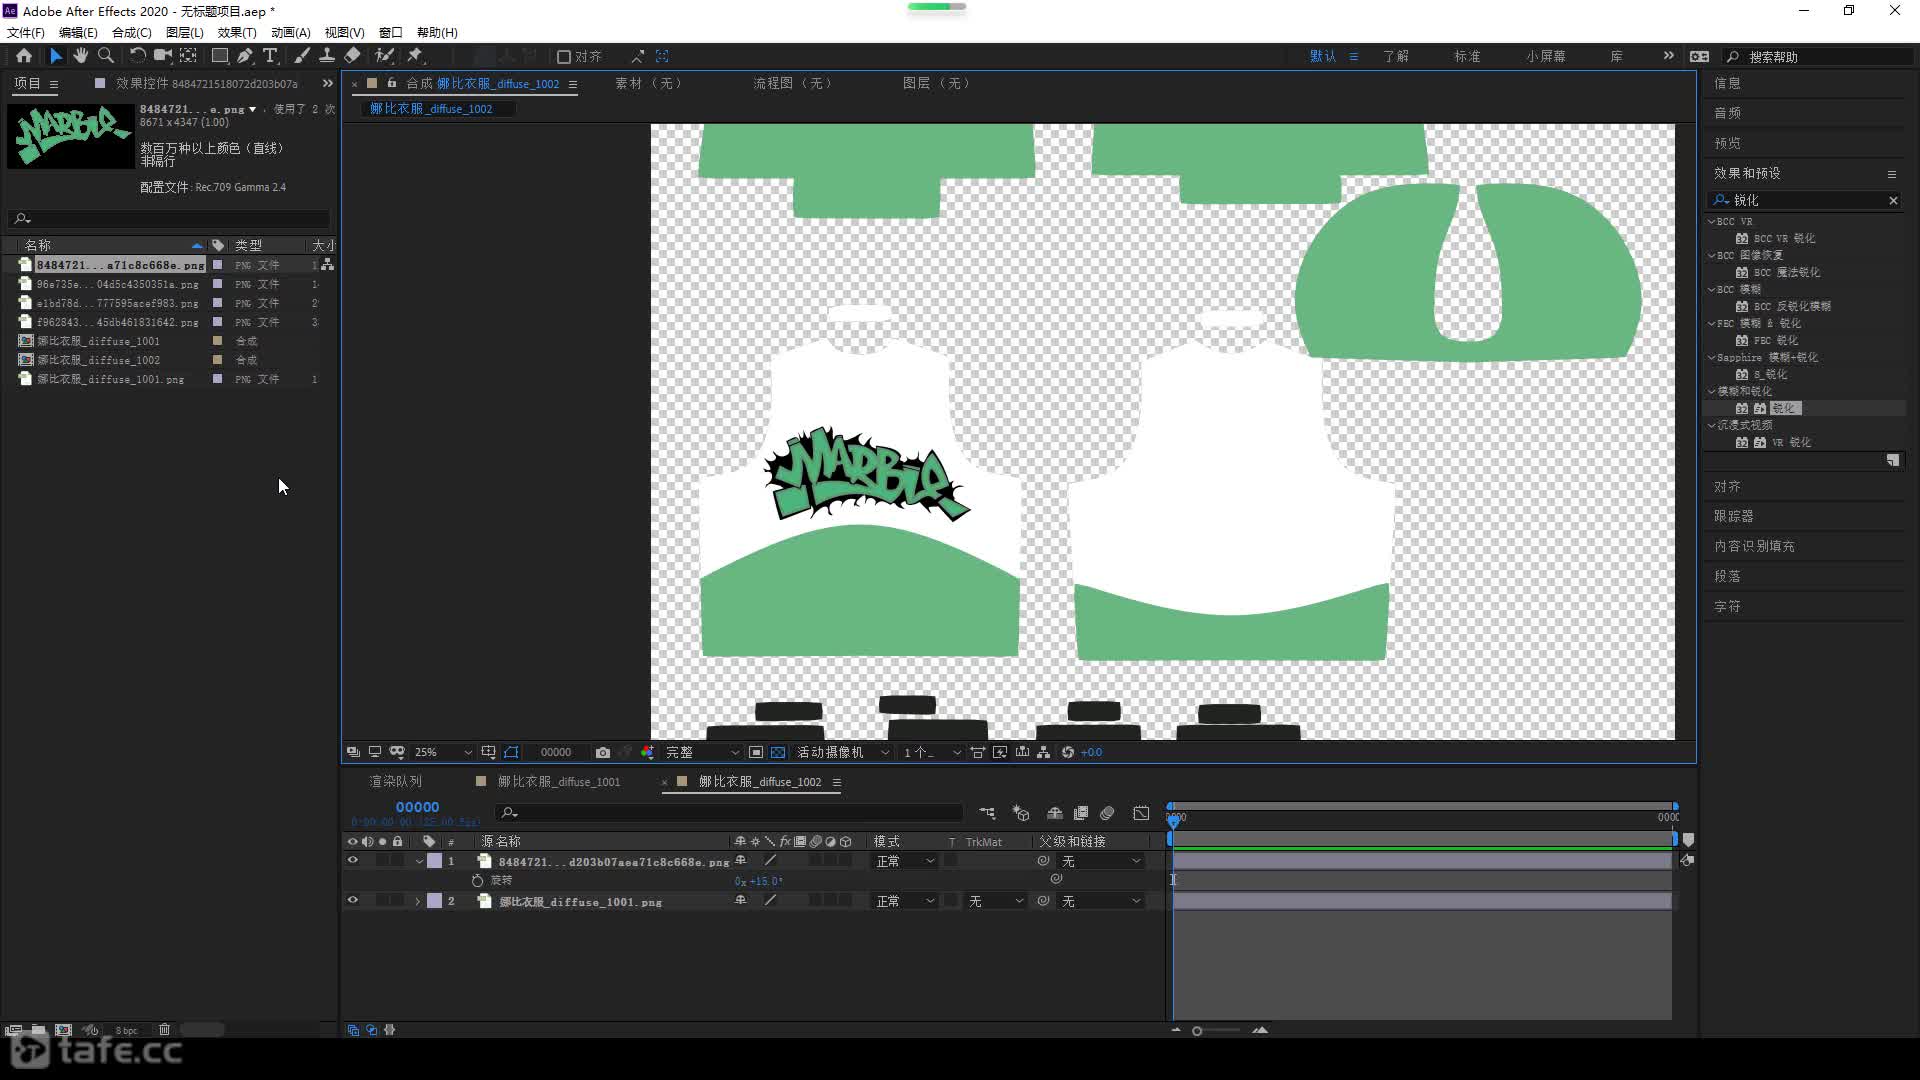Select the Rectangle shape tool
Viewport: 1920px width, 1080px height.
click(220, 56)
